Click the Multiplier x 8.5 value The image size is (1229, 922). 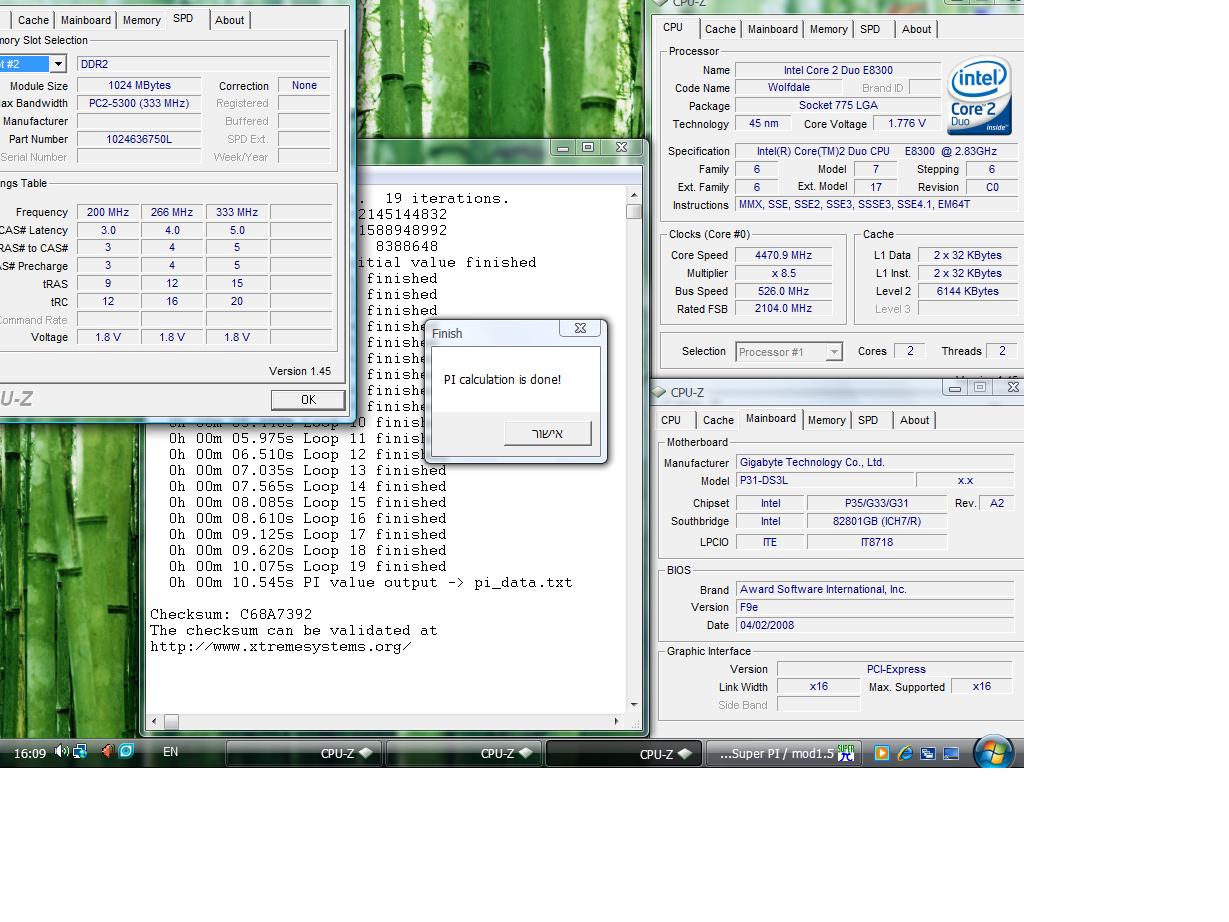pyautogui.click(x=783, y=273)
